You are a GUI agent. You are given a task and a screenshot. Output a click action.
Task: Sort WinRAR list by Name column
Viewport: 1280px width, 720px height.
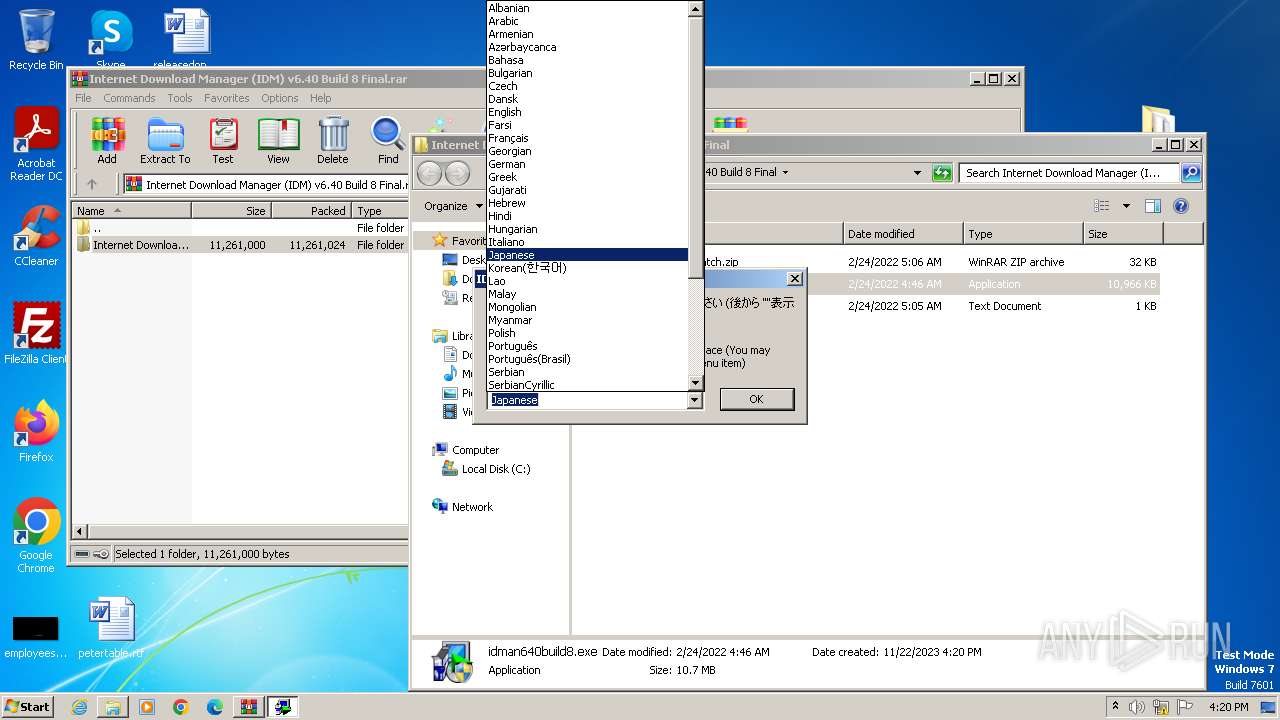(131, 211)
